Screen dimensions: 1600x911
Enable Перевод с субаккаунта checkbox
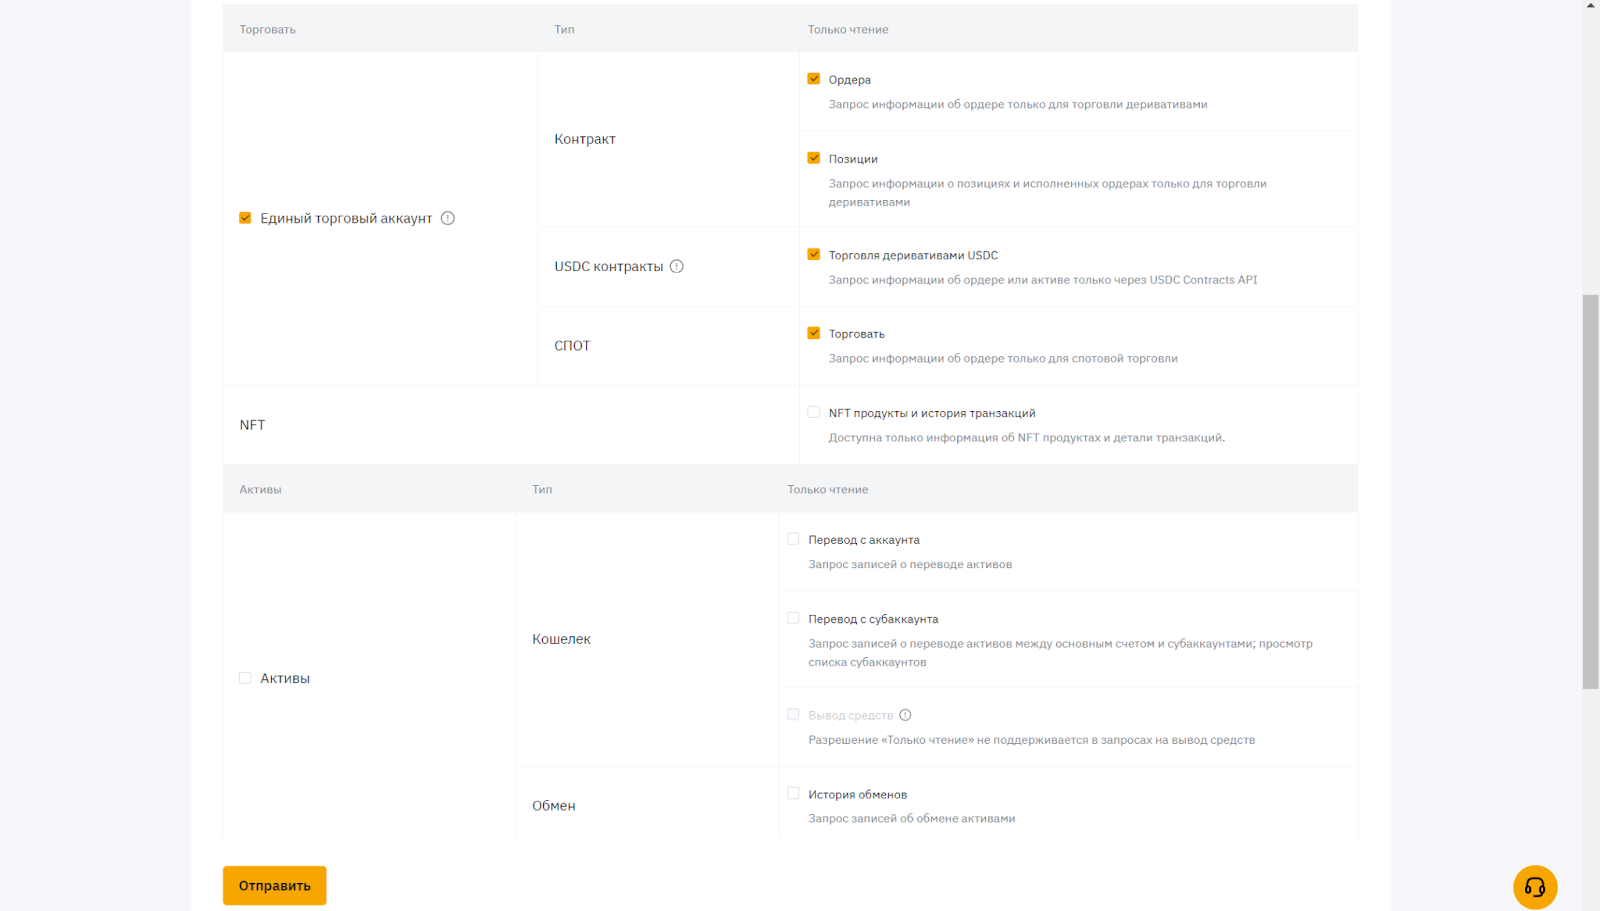tap(793, 618)
